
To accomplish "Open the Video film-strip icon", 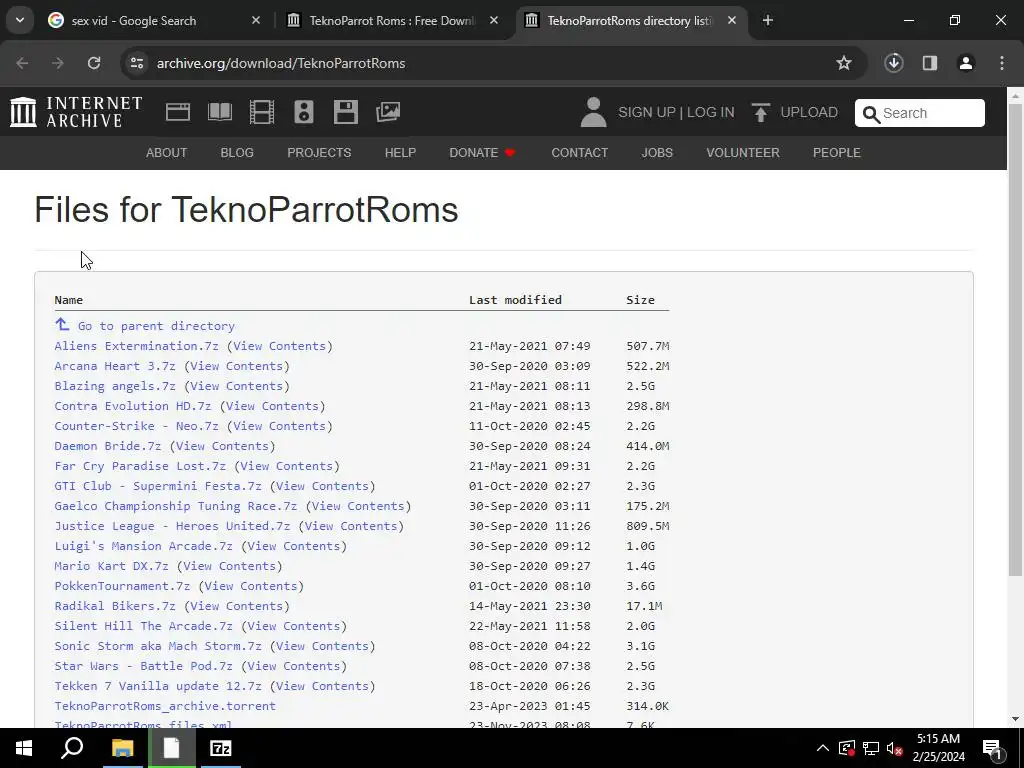I will (x=262, y=112).
